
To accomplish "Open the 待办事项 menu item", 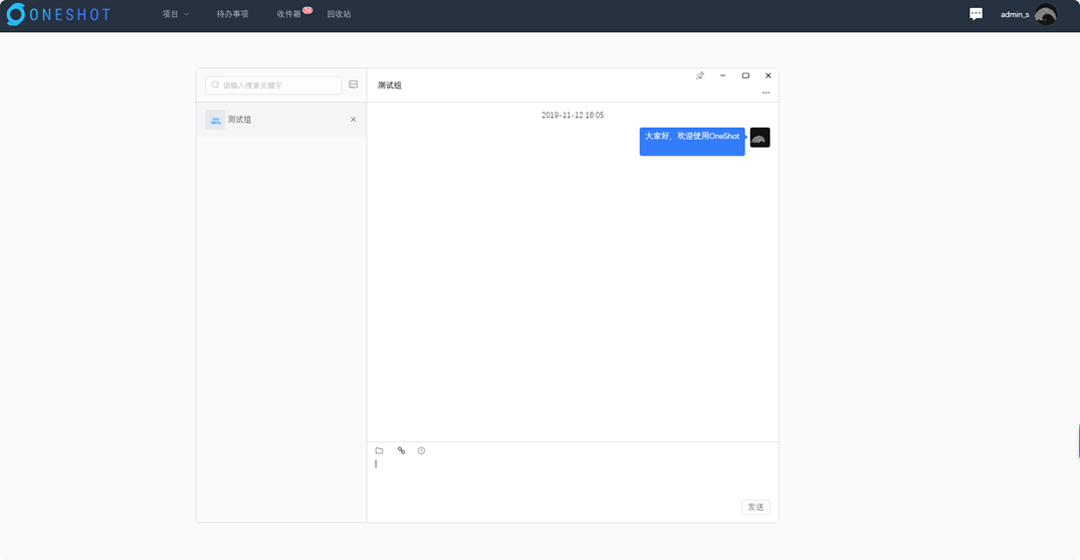I will tap(232, 14).
